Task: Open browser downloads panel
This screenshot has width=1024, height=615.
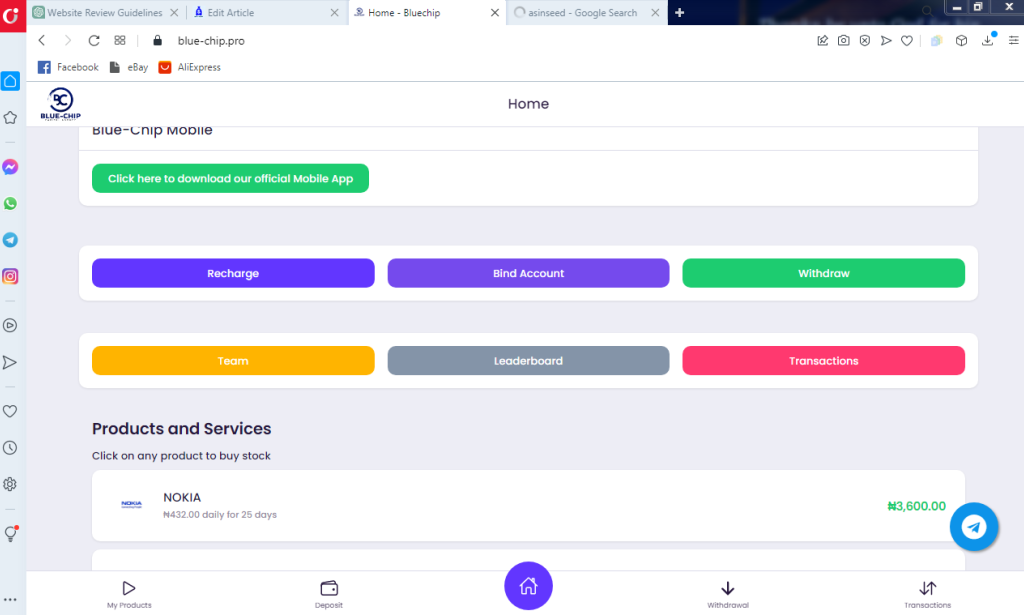Action: click(x=988, y=41)
